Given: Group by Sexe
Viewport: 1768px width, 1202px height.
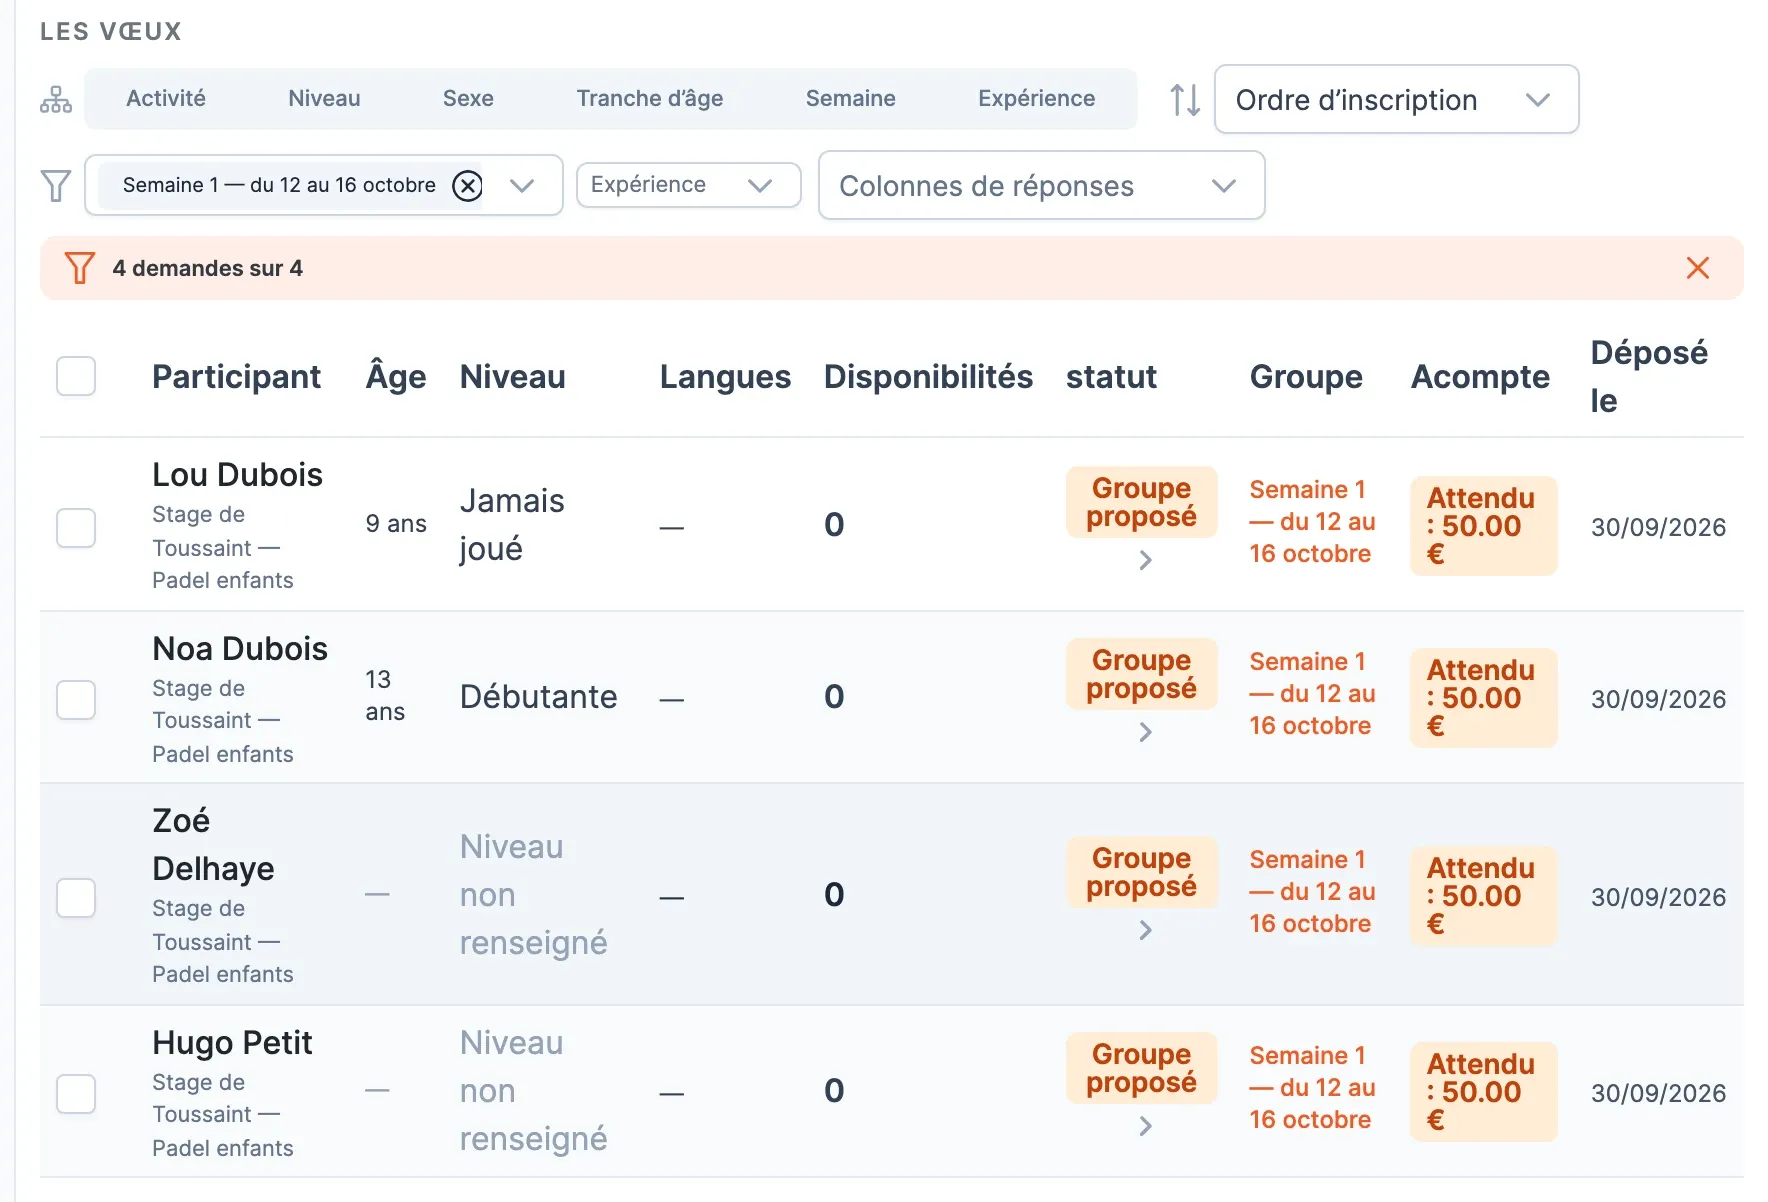Looking at the screenshot, I should (468, 98).
